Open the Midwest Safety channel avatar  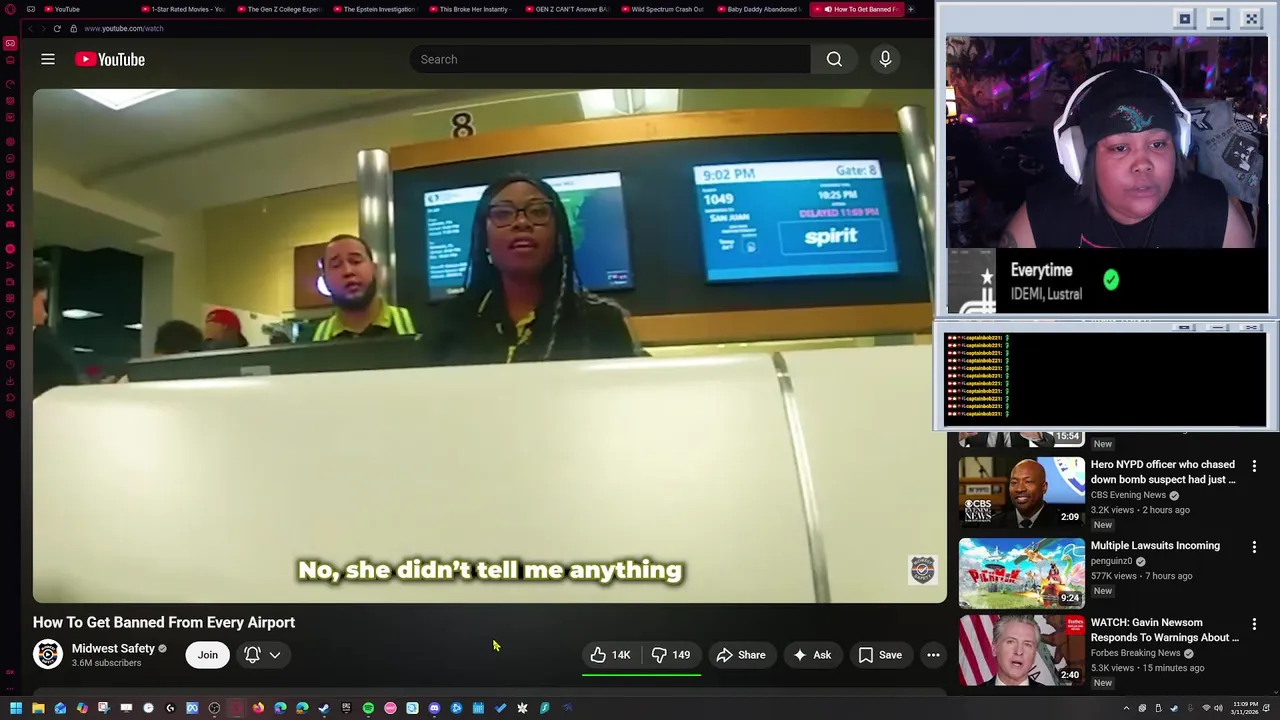click(48, 654)
